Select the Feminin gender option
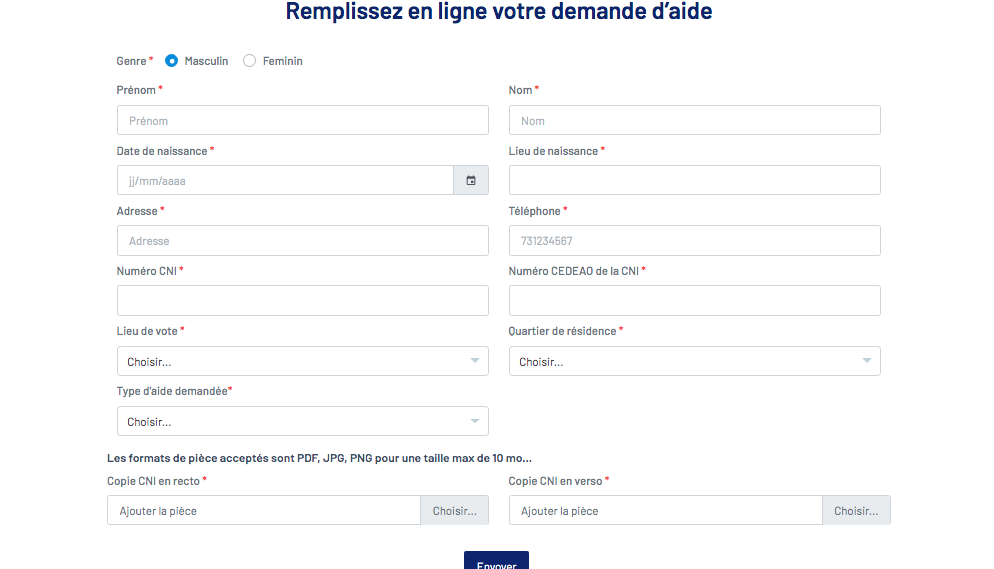Image resolution: width=994 pixels, height=569 pixels. (250, 61)
